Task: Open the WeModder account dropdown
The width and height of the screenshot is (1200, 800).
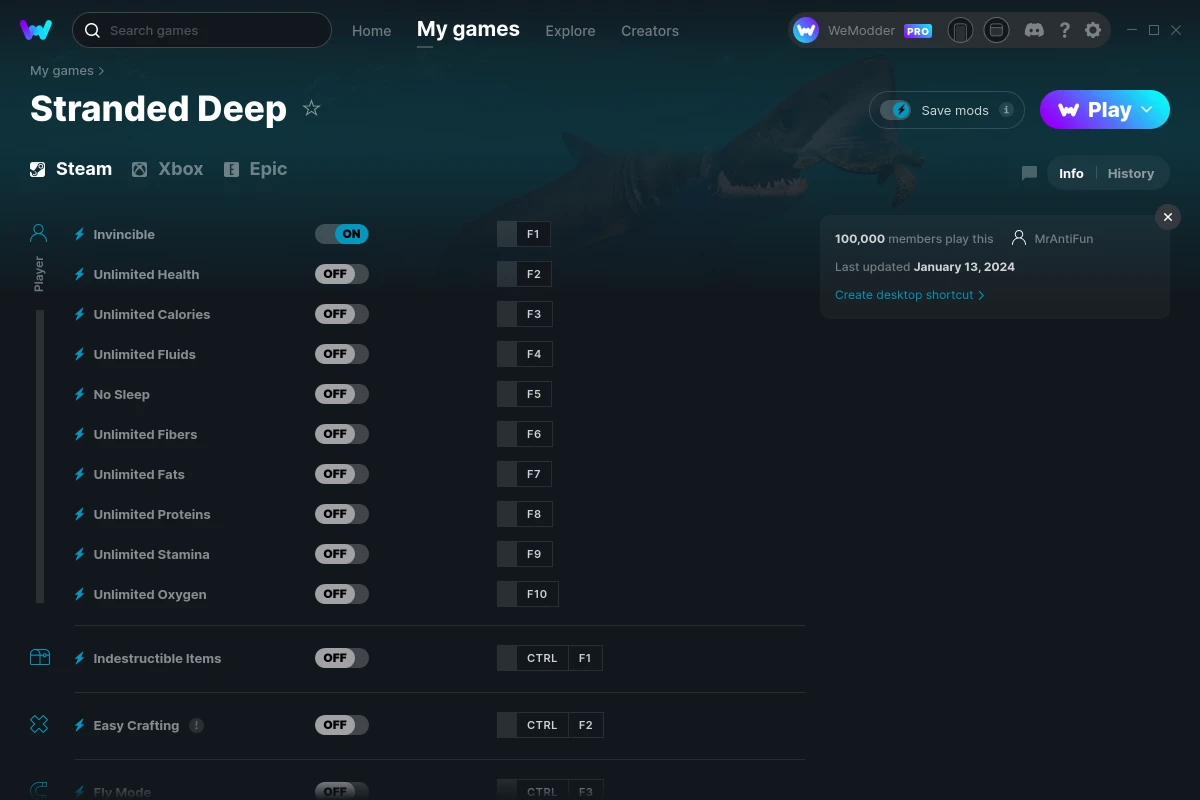Action: [x=862, y=30]
